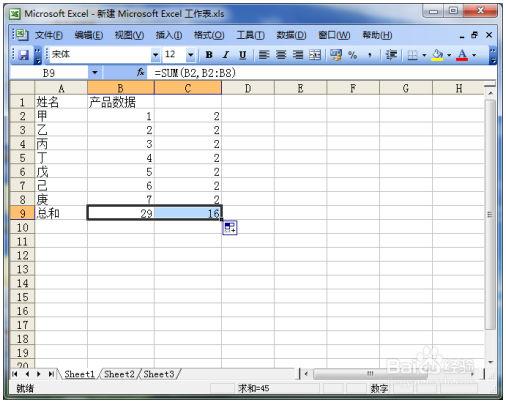
Task: Toggle Bold formatting
Action: [209, 55]
